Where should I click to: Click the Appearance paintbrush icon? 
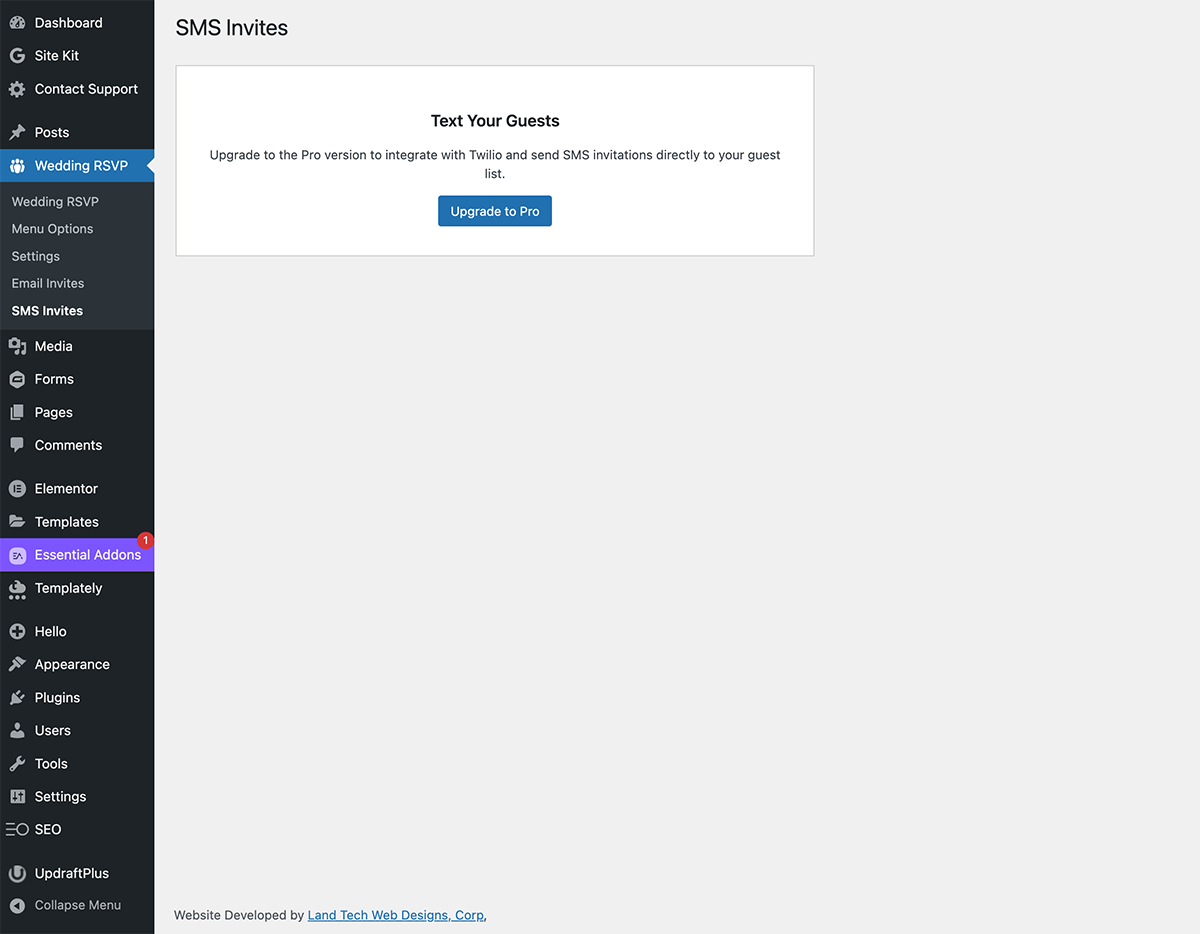(x=16, y=664)
